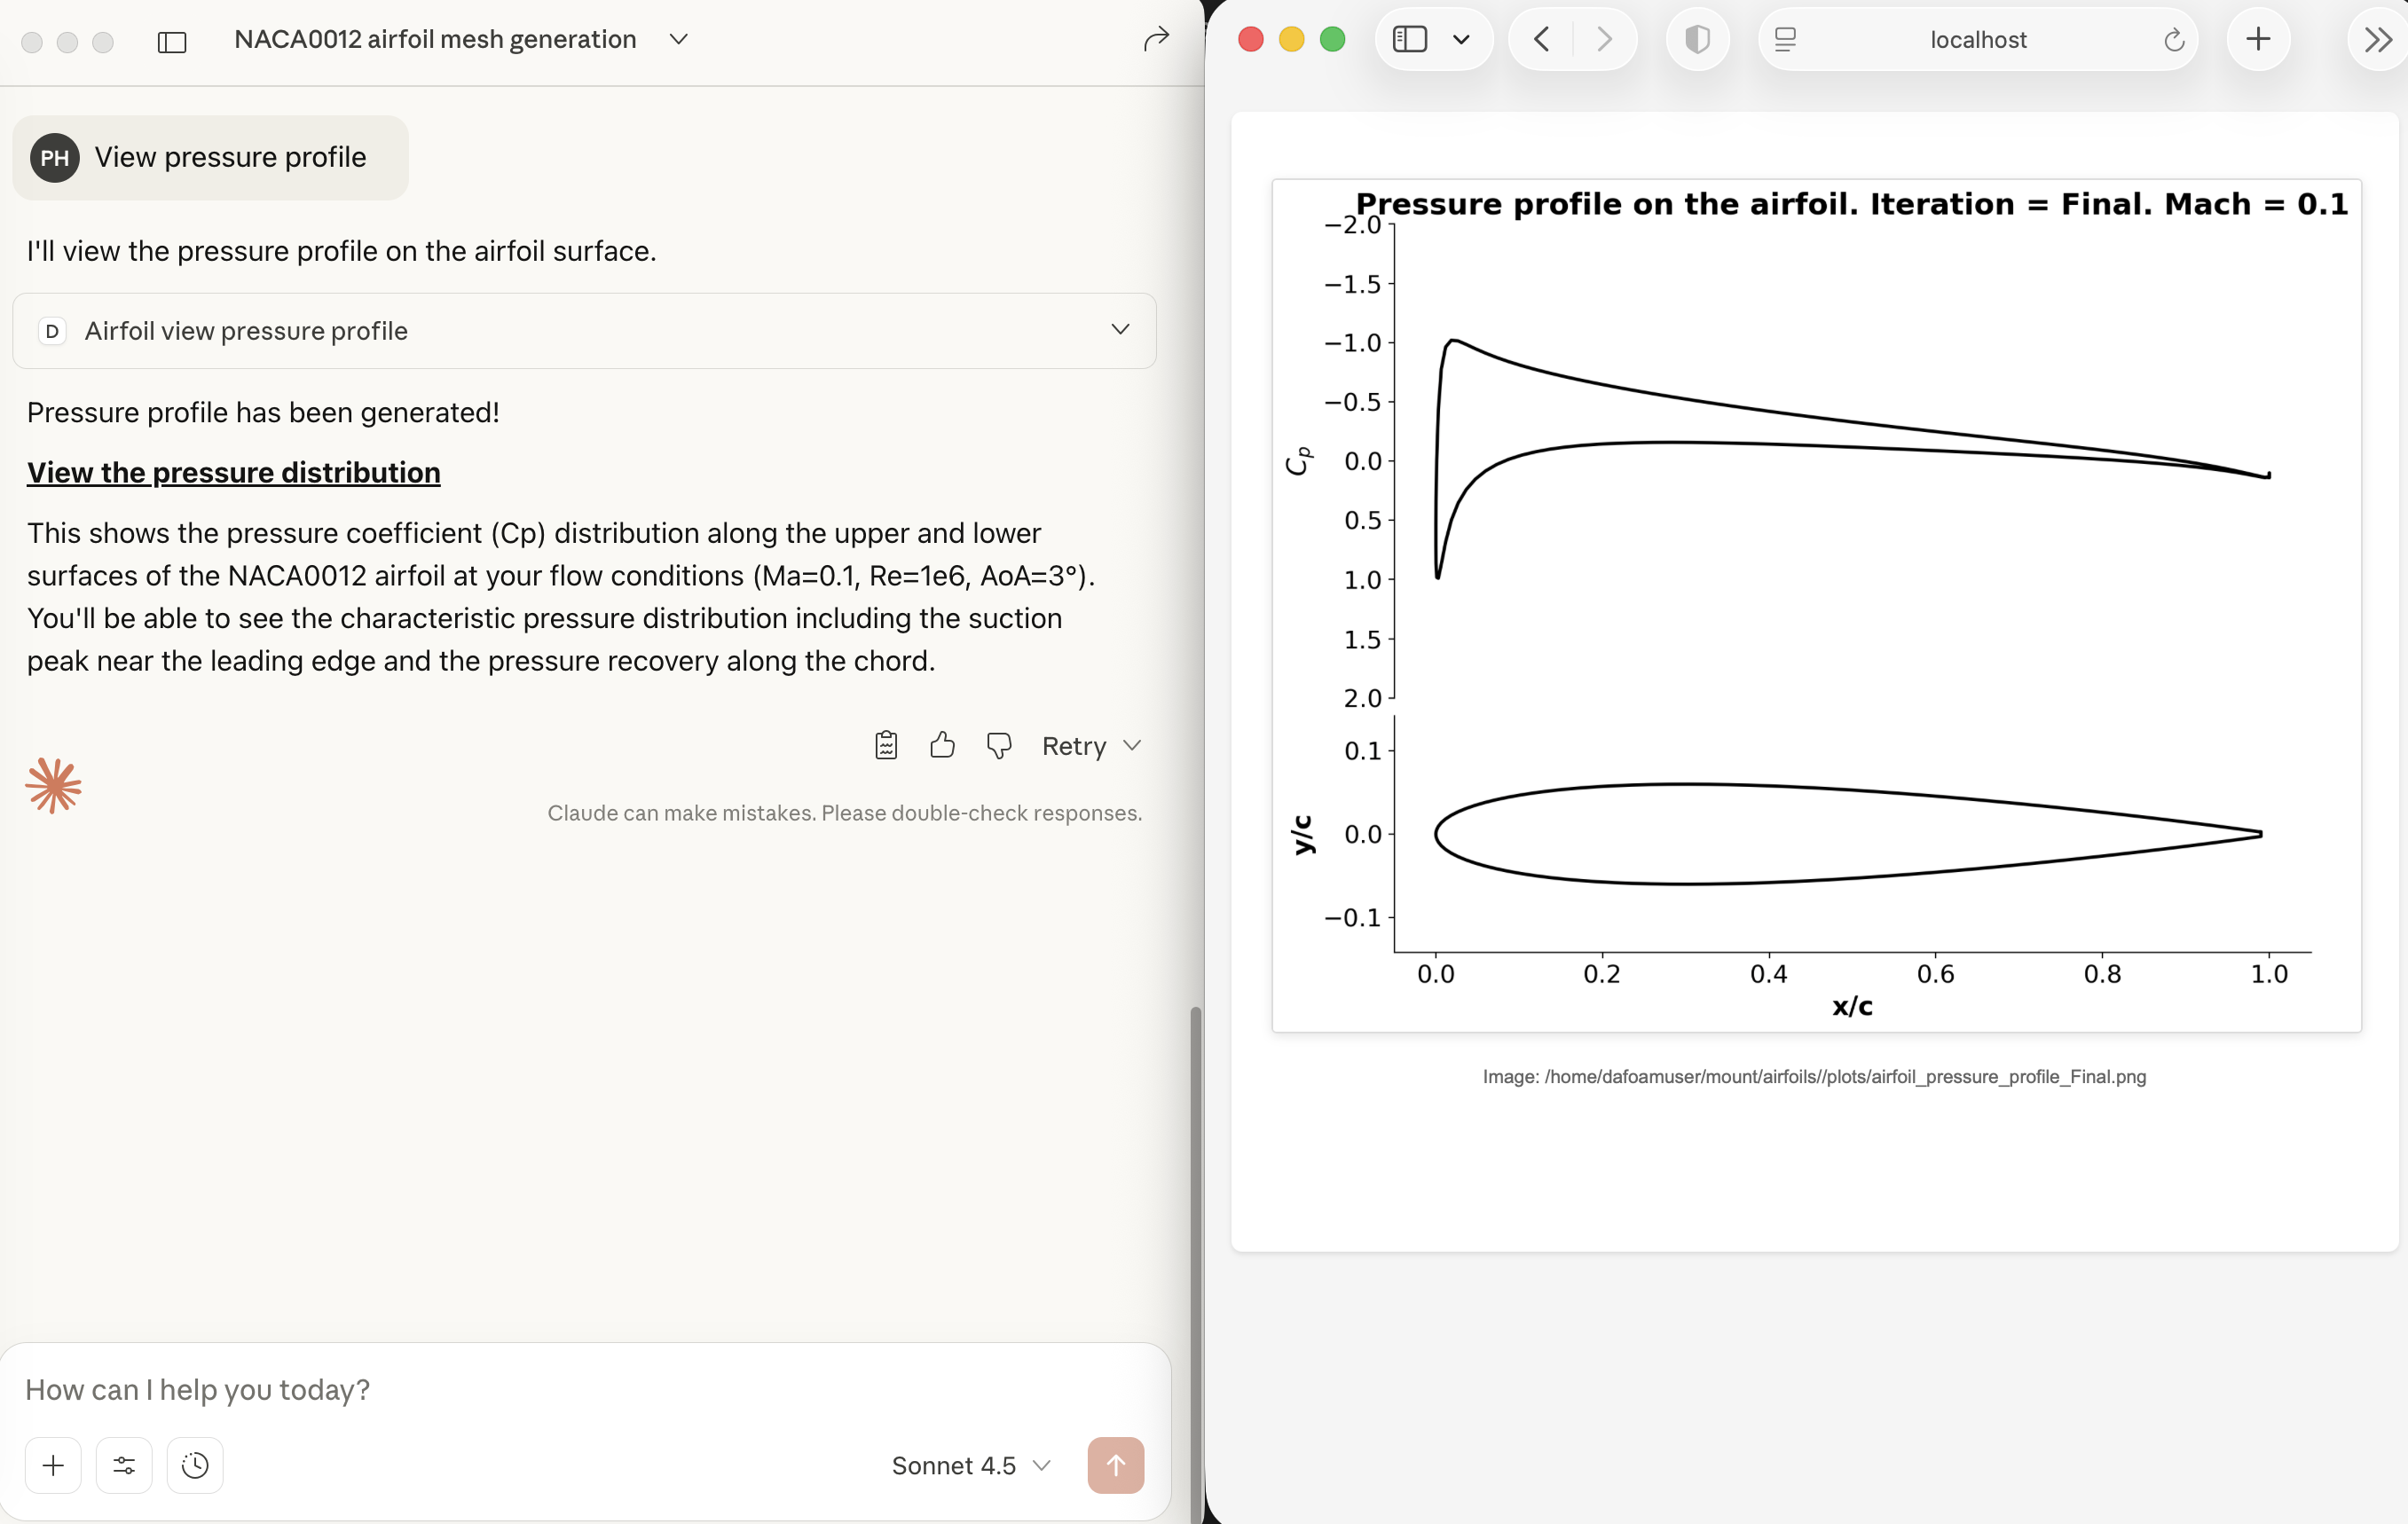The width and height of the screenshot is (2408, 1524).
Task: Click the share conversation arrow icon
Action: (x=1155, y=40)
